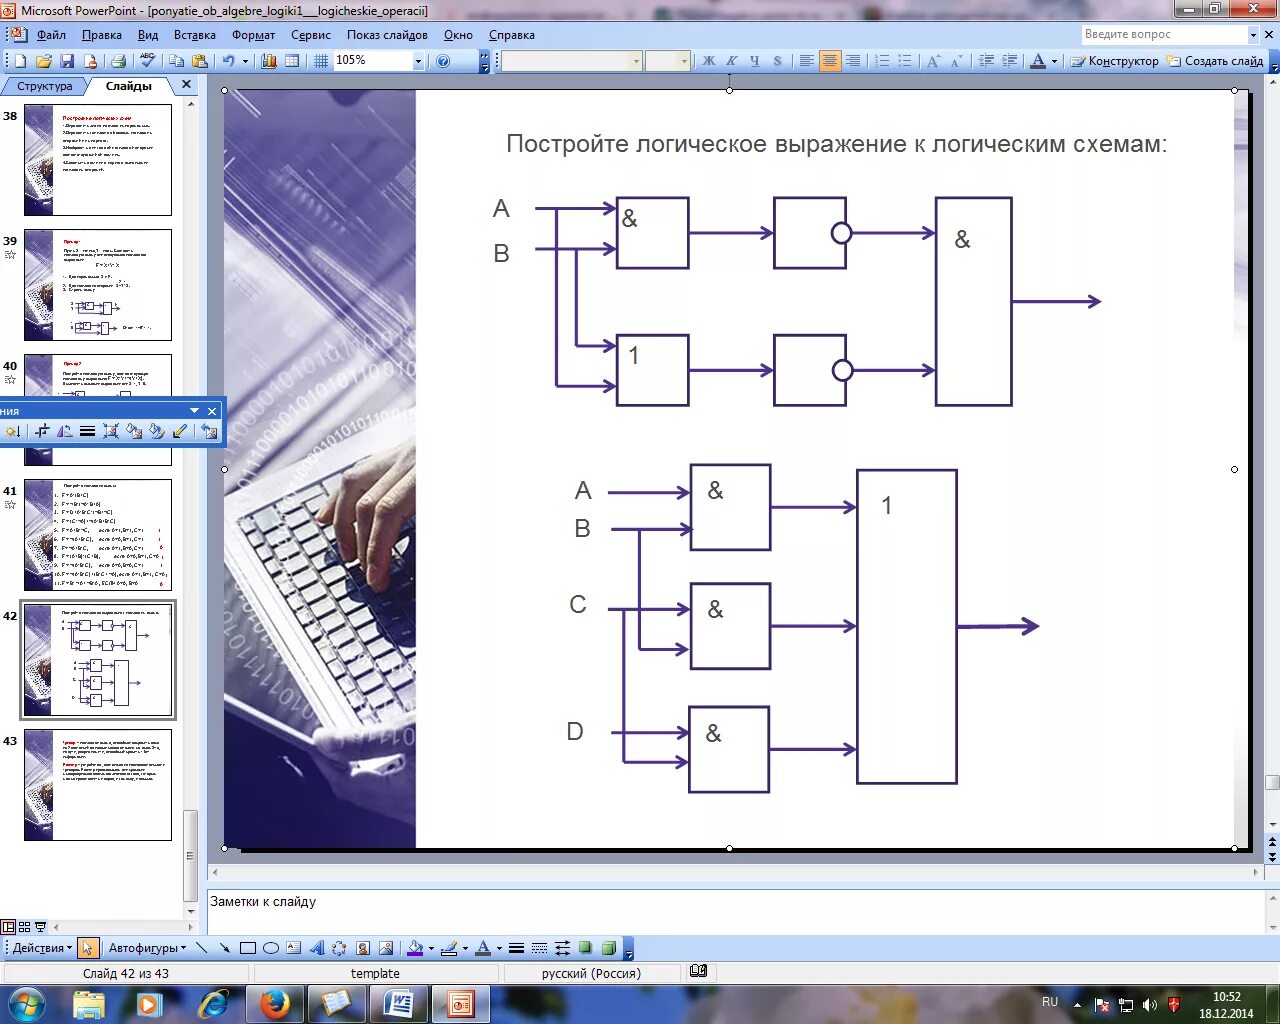
Task: Select the Line drawing tool
Action: [x=203, y=948]
